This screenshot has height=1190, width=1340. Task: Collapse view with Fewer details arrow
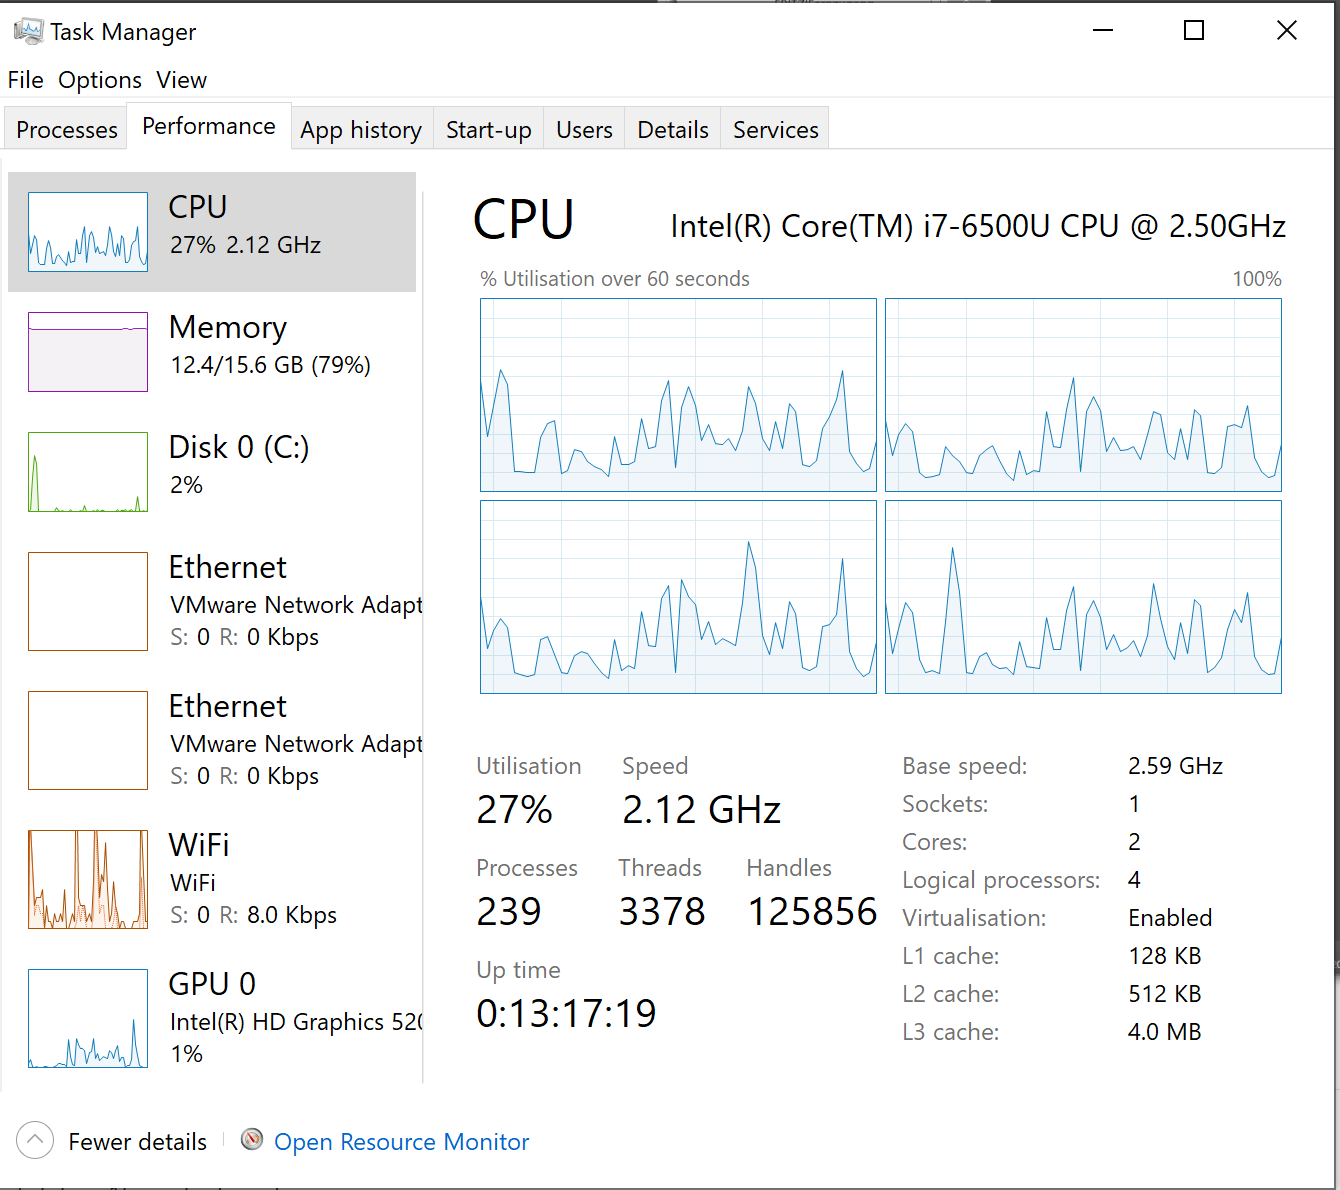click(35, 1140)
